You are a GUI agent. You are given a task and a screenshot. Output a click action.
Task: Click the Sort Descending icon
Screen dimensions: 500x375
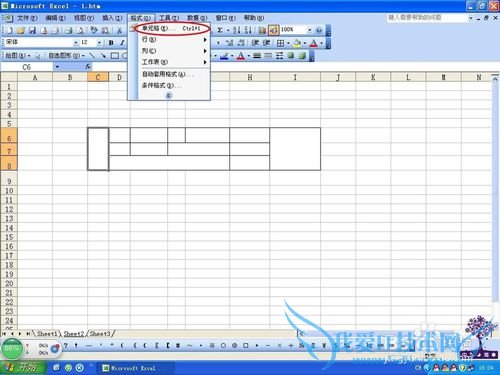[x=248, y=30]
